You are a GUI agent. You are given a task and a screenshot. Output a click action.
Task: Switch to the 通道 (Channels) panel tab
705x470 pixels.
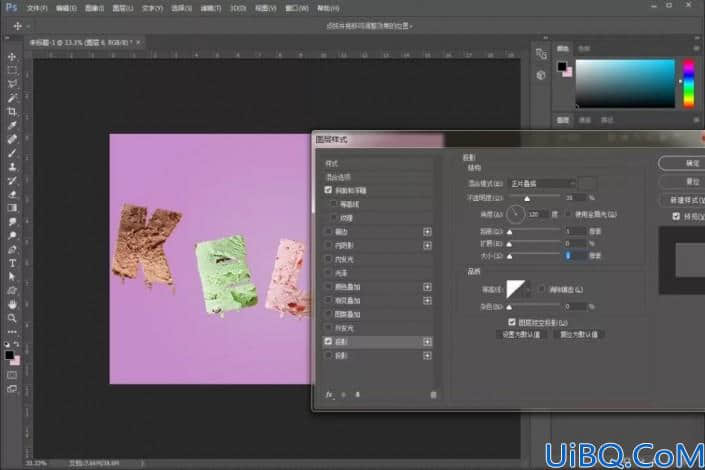click(585, 120)
